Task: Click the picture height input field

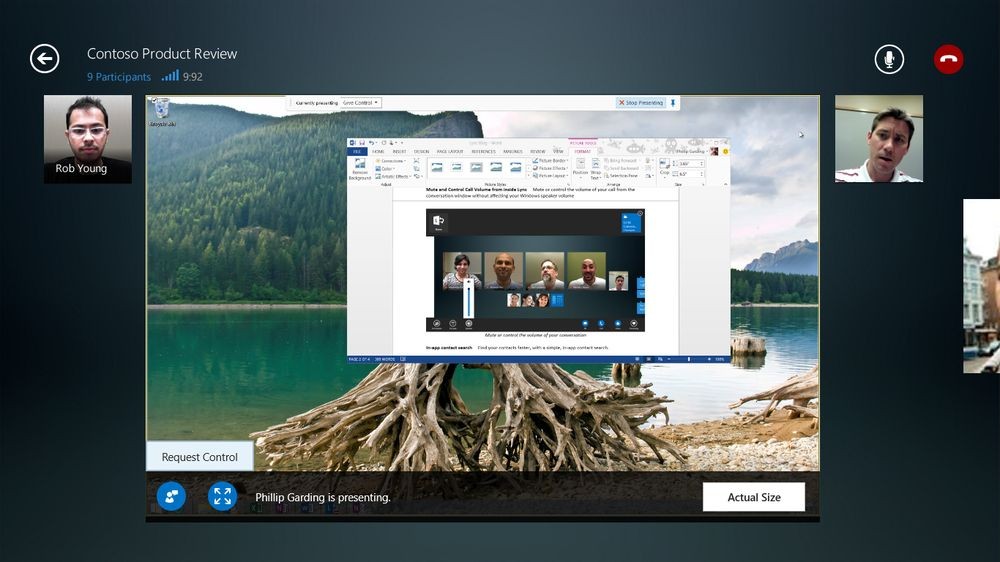Action: [689, 163]
